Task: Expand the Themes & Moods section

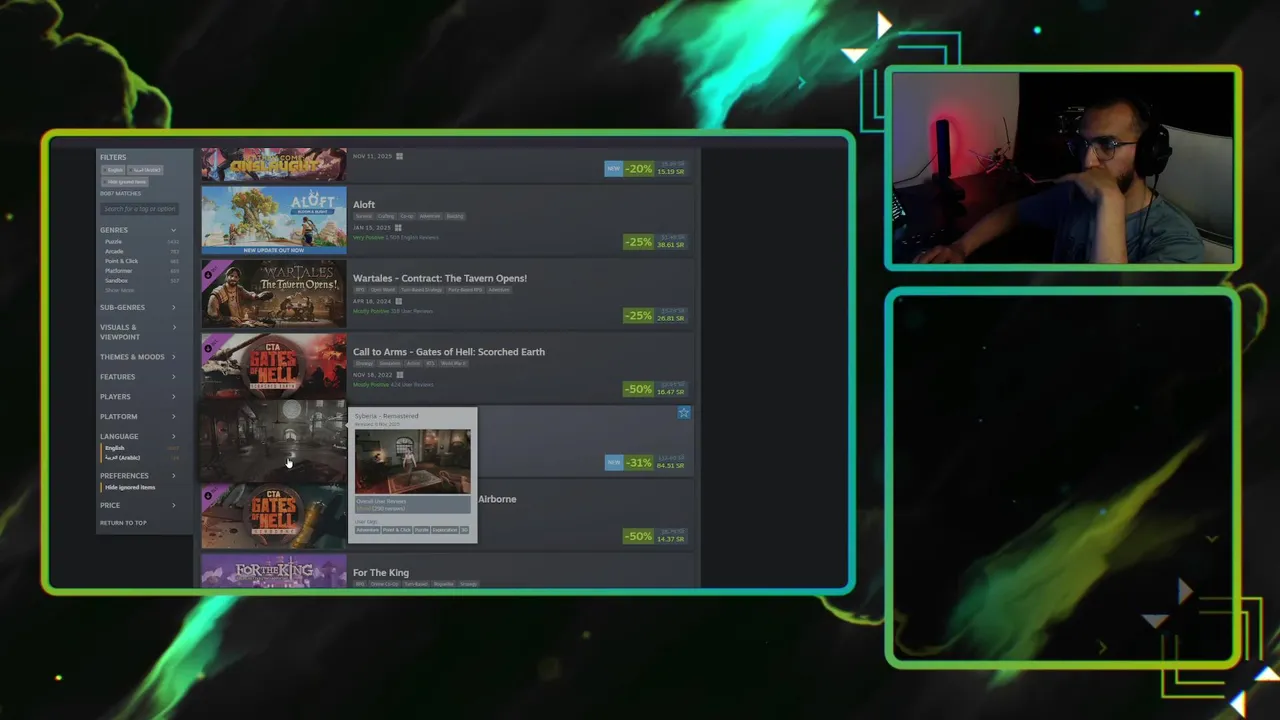Action: 138,357
